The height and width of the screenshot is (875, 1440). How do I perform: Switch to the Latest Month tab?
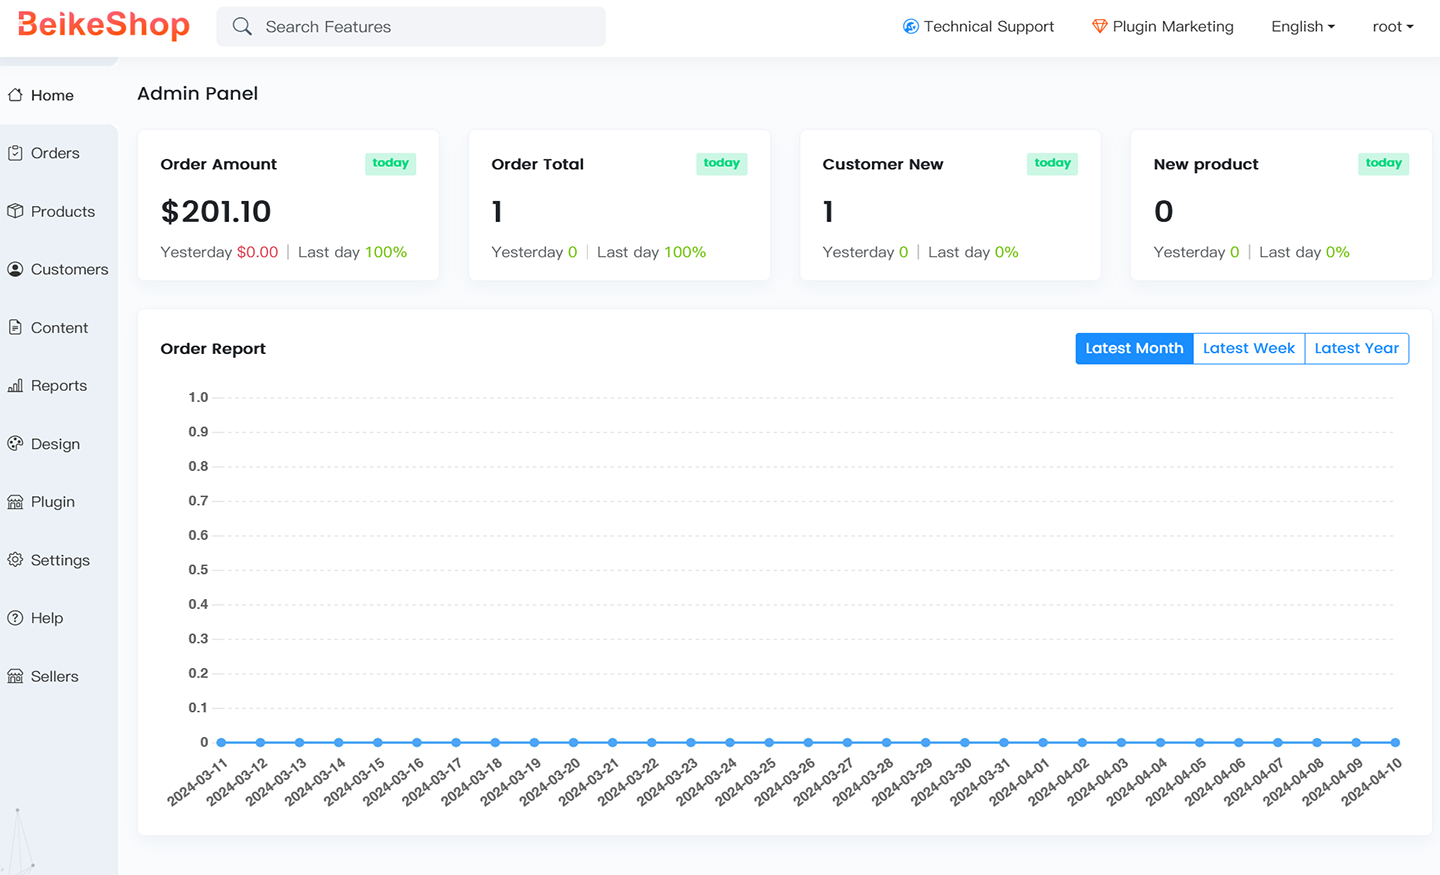[x=1134, y=348]
